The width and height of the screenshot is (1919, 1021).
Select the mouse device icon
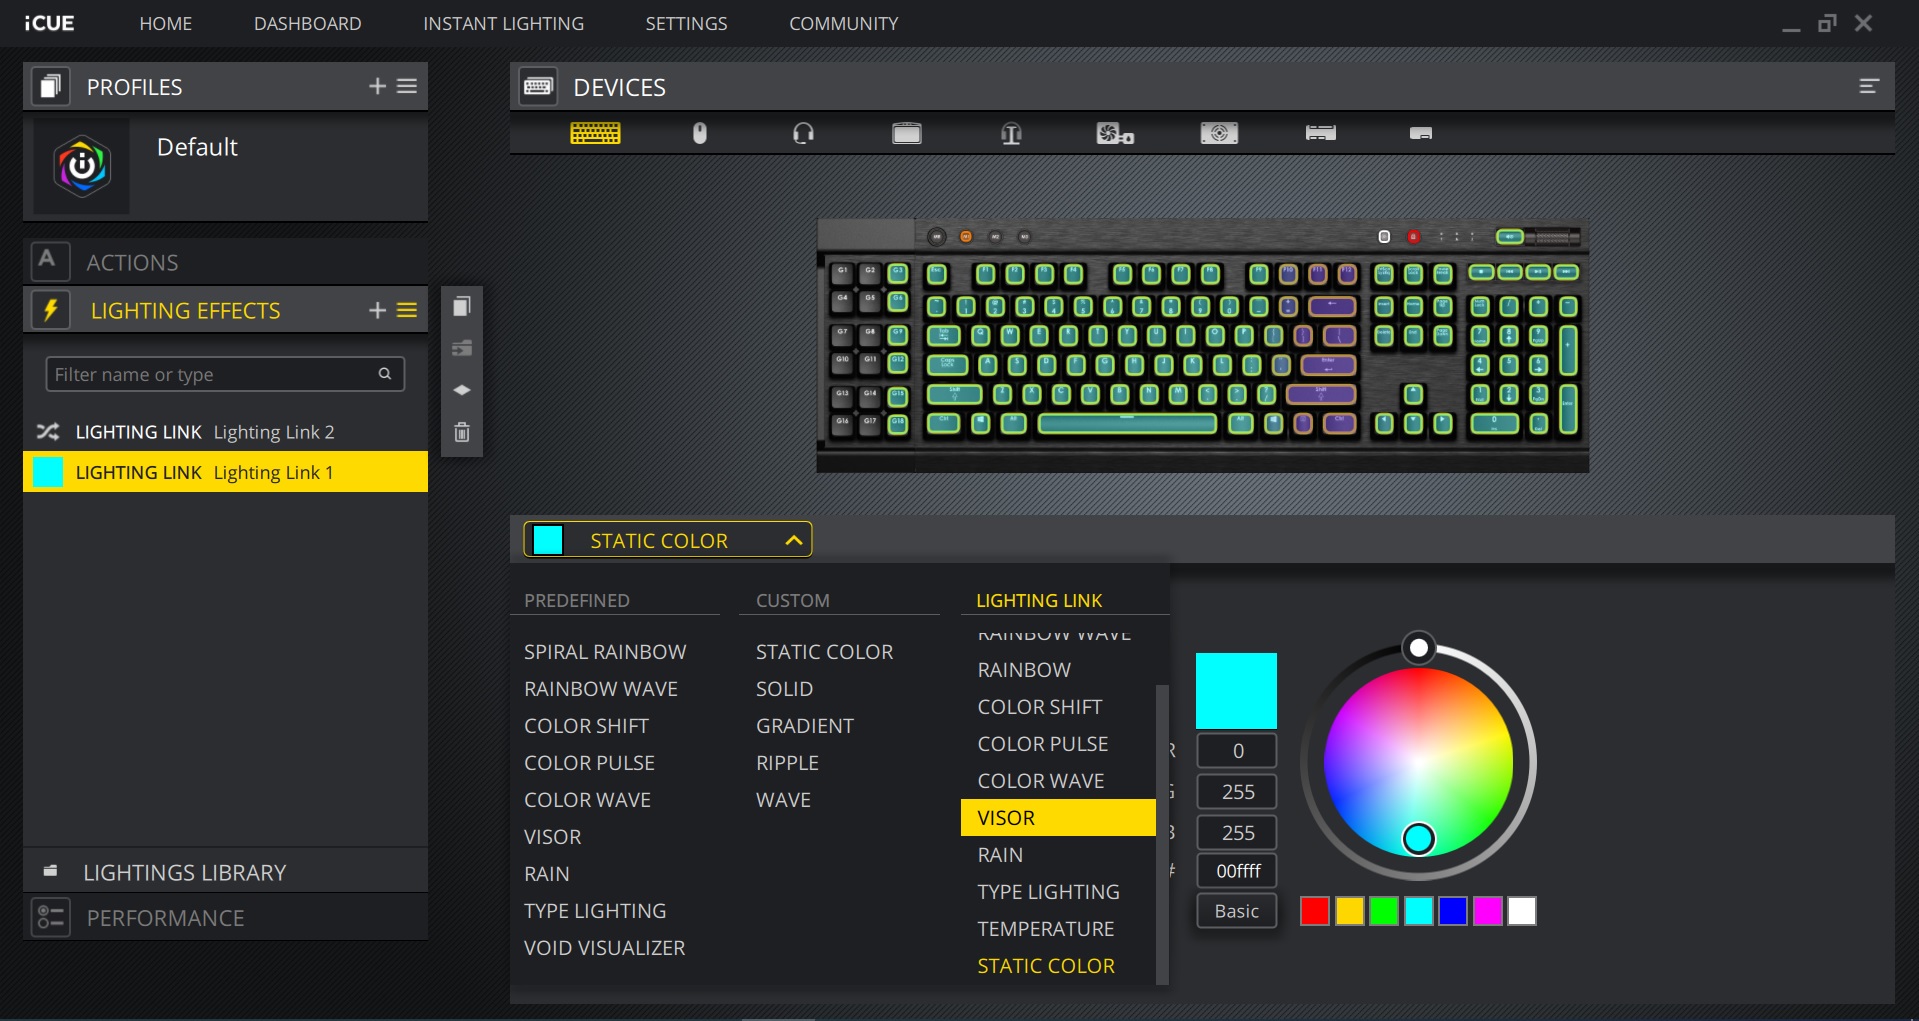700,133
